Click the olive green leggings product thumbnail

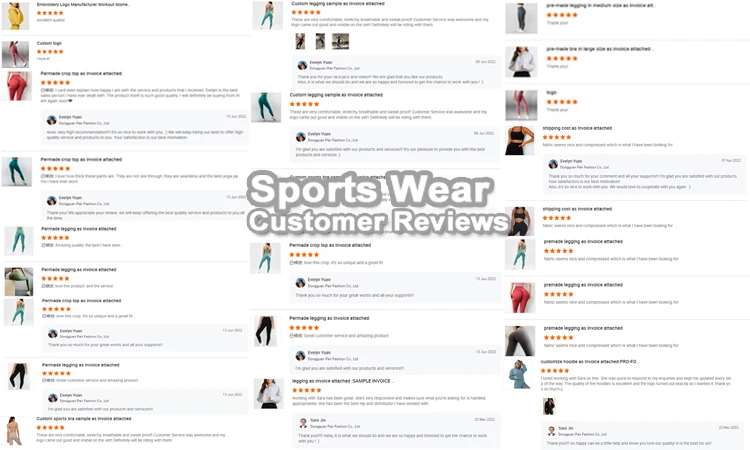click(19, 281)
